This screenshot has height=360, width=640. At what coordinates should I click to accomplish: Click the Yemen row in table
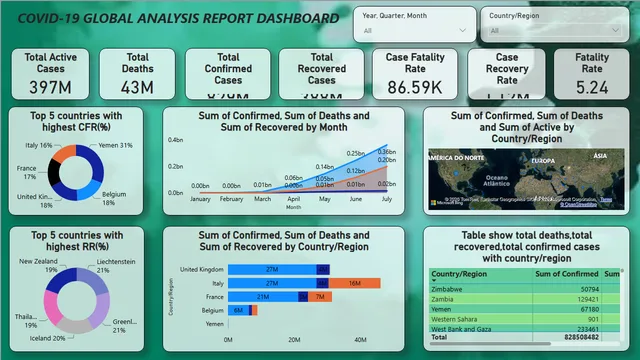point(524,309)
